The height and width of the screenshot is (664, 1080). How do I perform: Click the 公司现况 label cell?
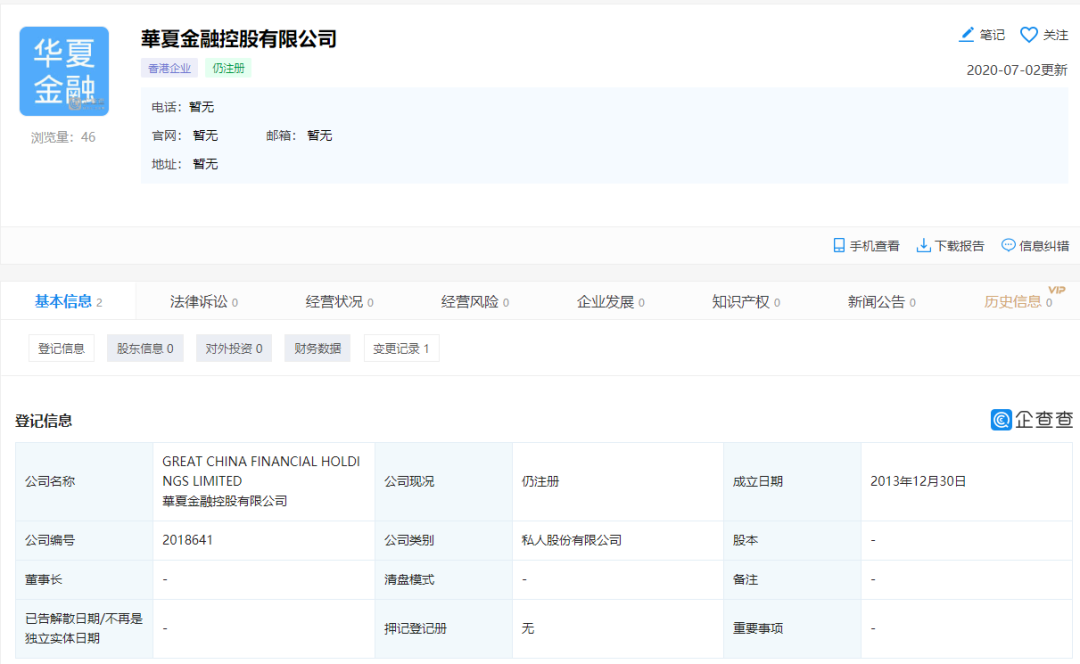[444, 481]
